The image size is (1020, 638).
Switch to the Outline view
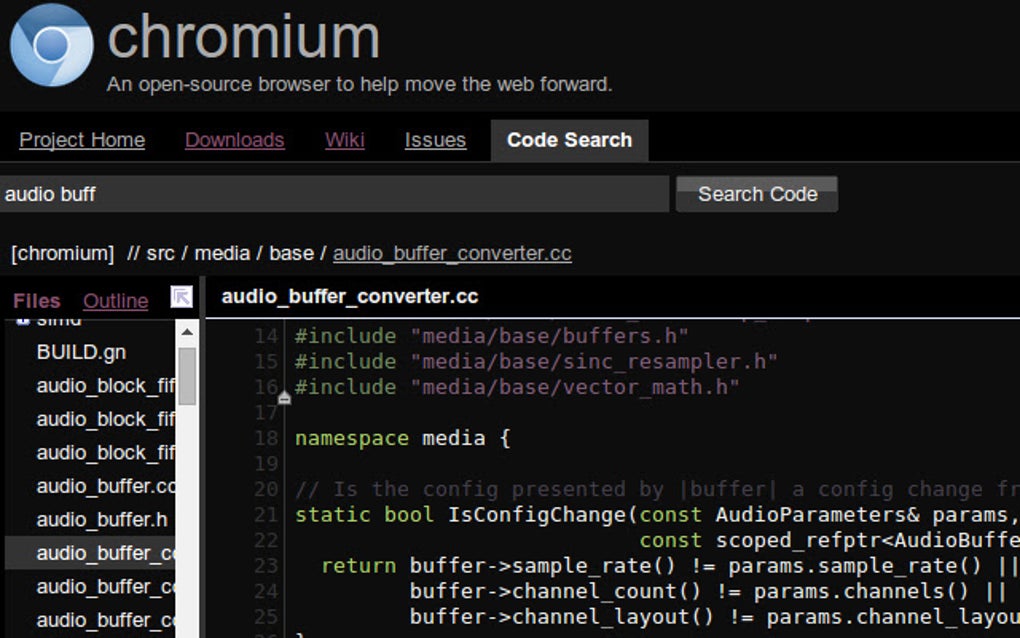115,301
